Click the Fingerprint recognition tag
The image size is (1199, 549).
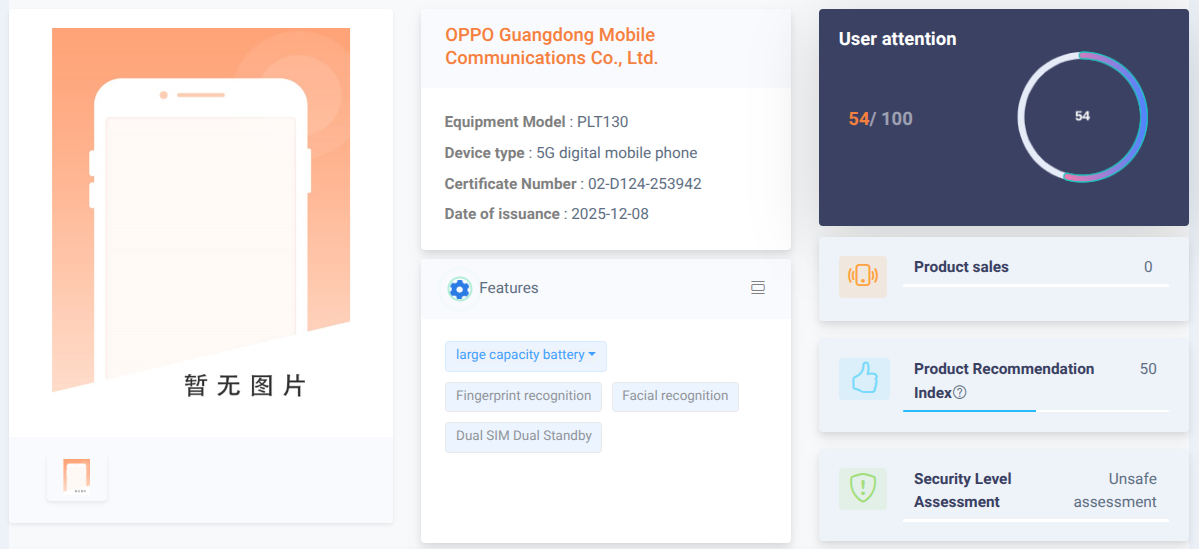(x=523, y=396)
